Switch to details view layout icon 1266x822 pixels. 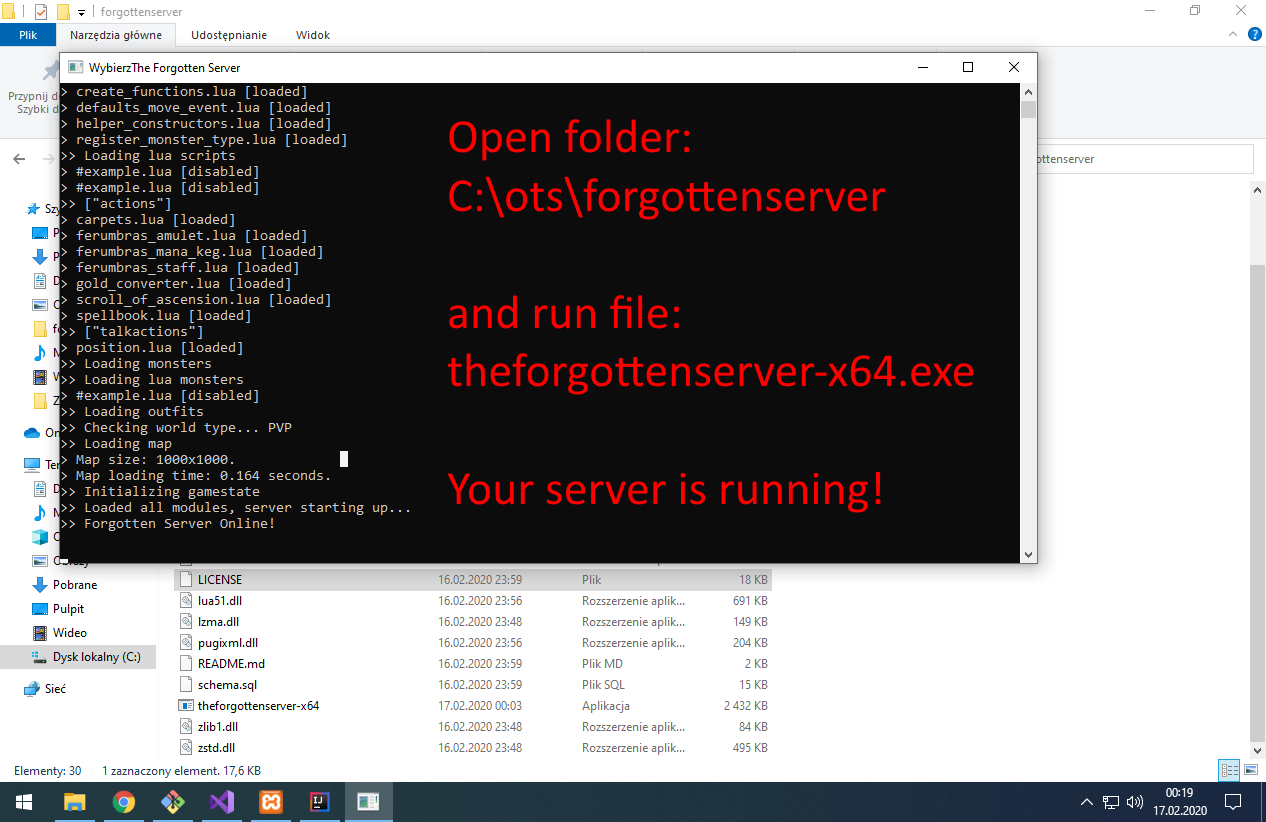[x=1229, y=770]
